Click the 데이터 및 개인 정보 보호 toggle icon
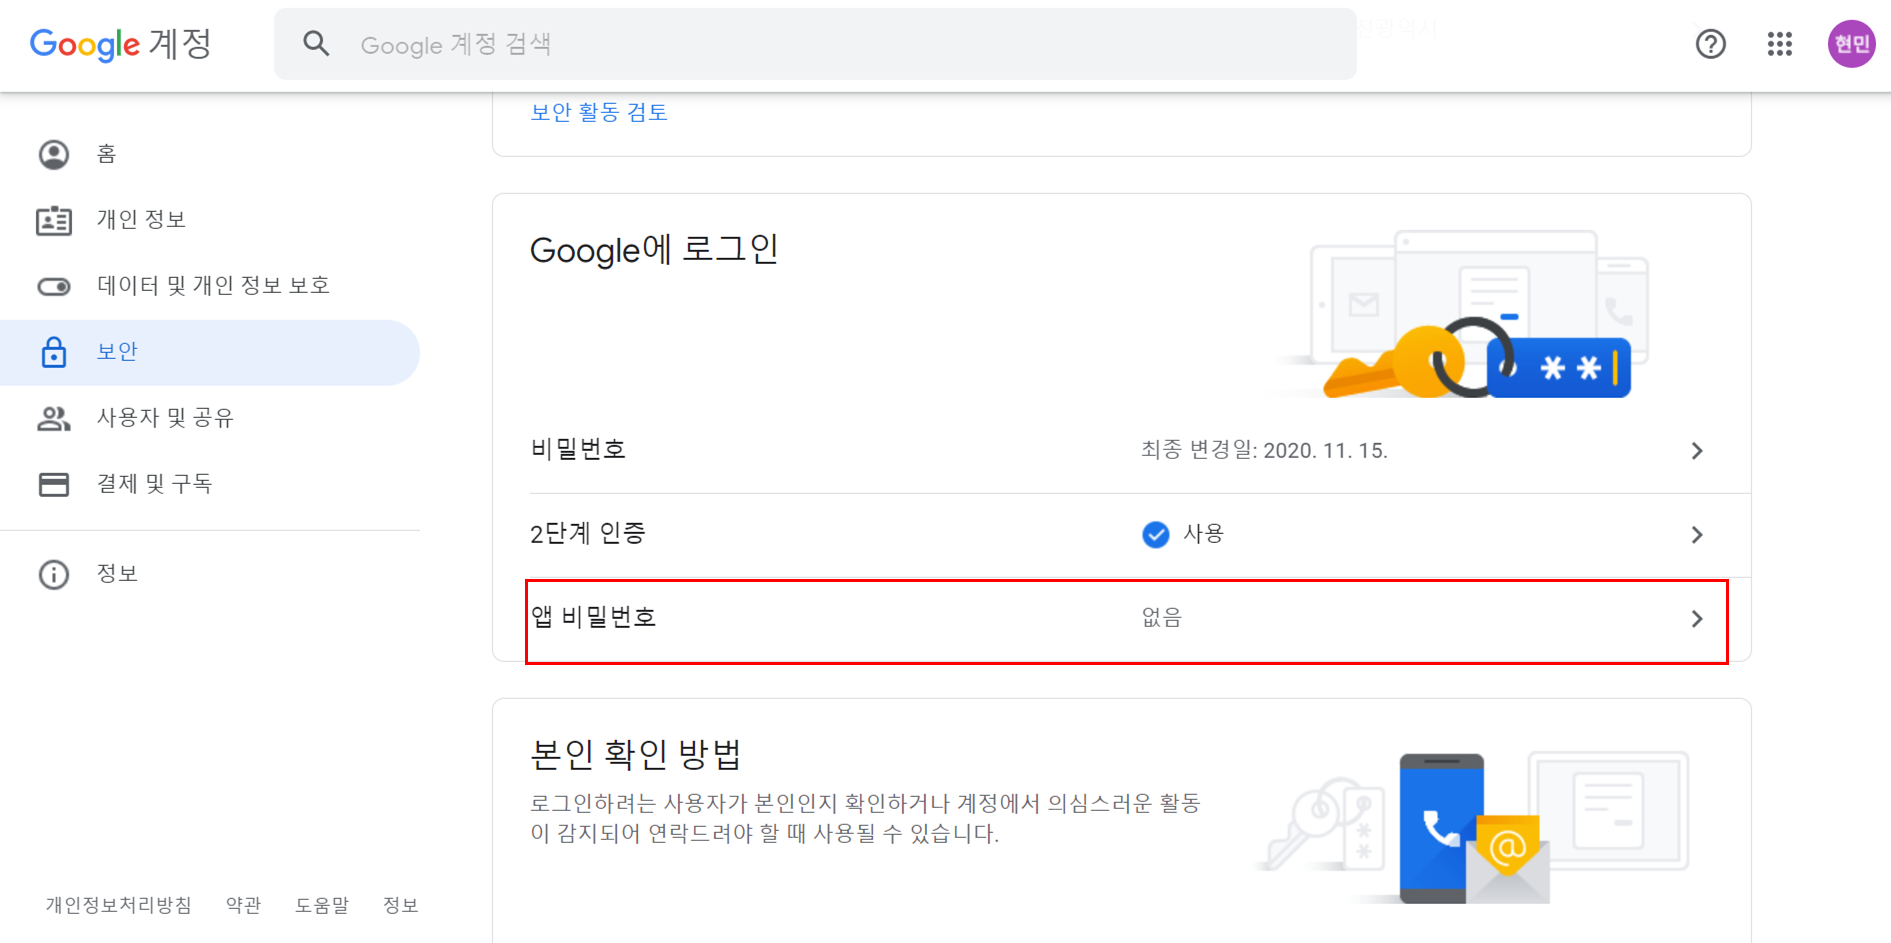Screen dimensions: 1891x943 tap(54, 287)
